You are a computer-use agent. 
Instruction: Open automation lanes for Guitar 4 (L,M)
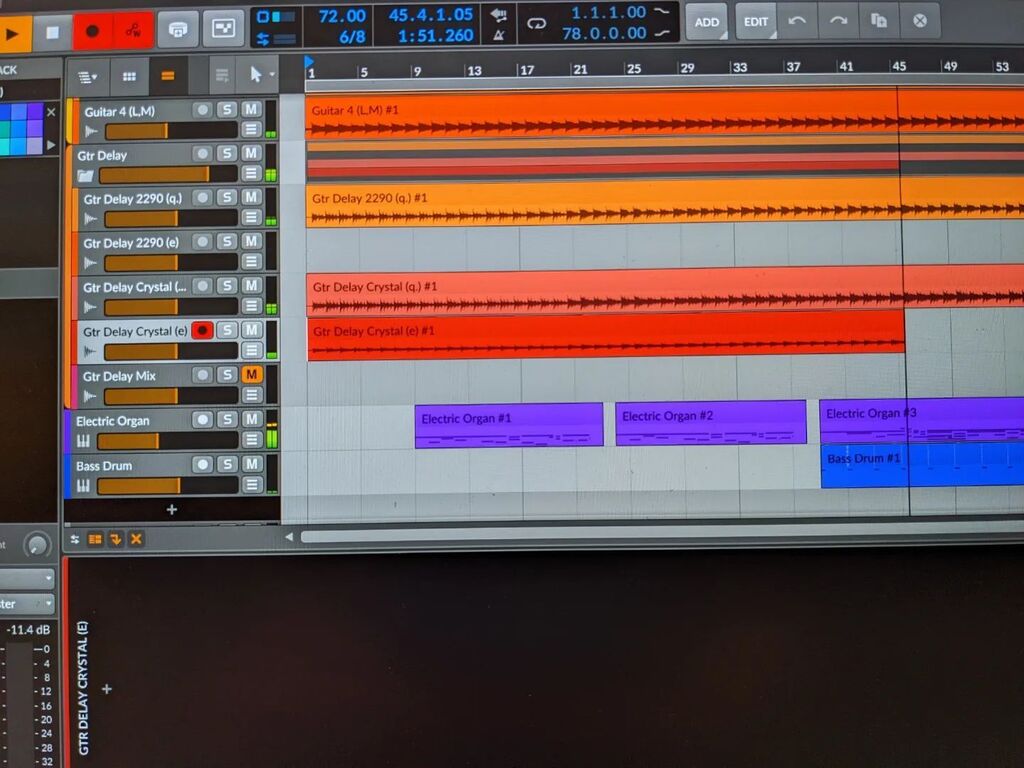[251, 129]
